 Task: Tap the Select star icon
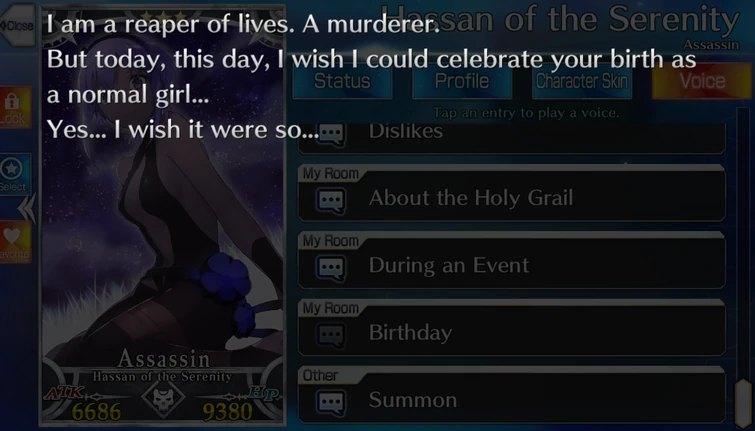tap(14, 174)
